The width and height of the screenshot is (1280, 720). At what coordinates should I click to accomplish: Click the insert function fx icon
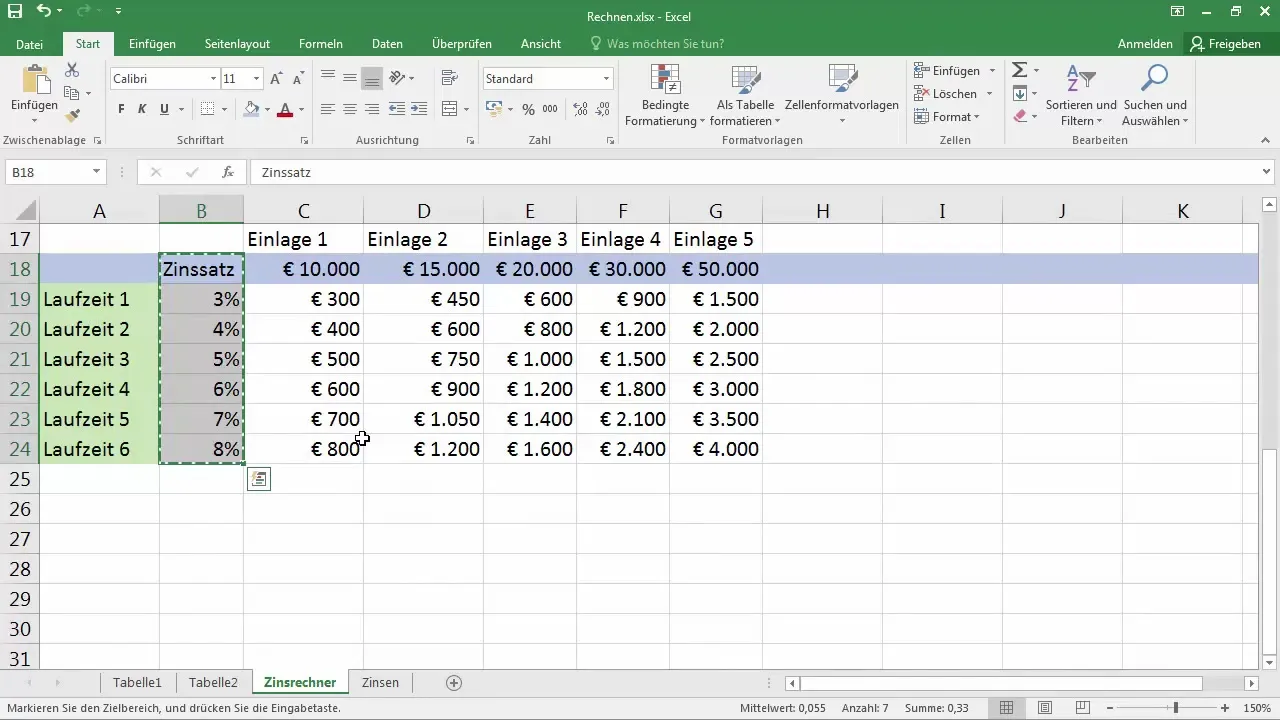[x=228, y=172]
